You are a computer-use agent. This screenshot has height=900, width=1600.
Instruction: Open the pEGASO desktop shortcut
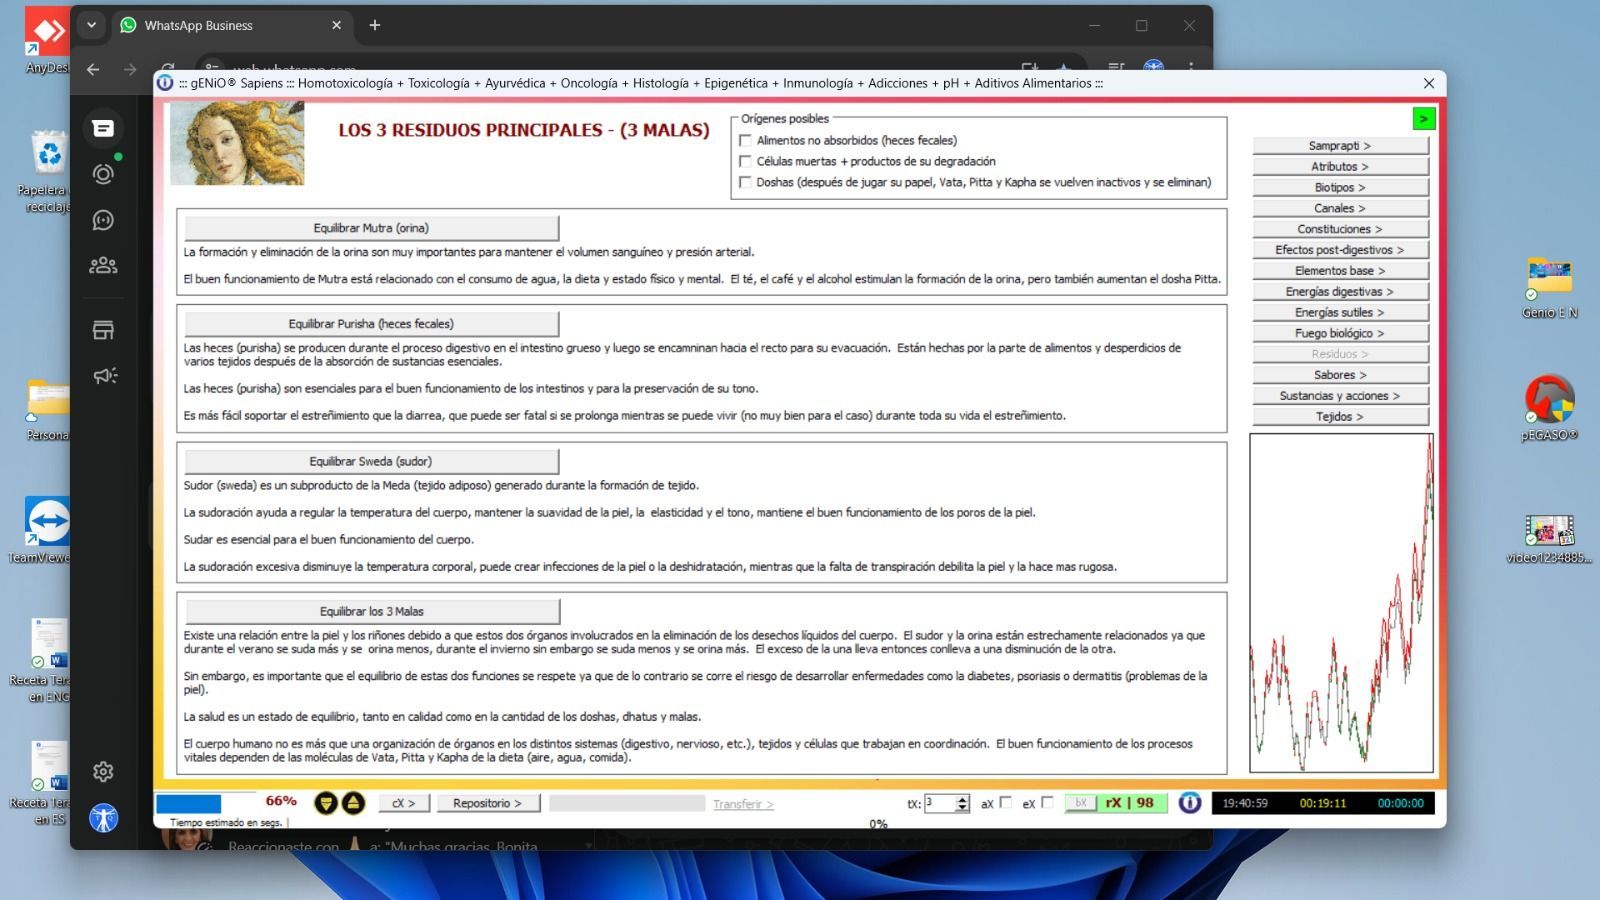click(x=1549, y=400)
